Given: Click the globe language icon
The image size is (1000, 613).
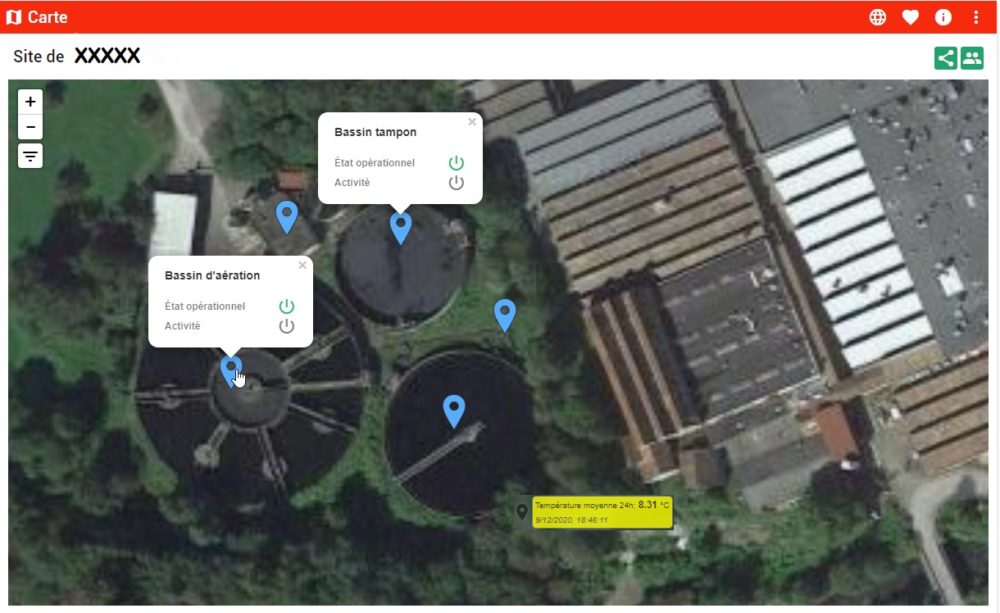Looking at the screenshot, I should (x=878, y=17).
